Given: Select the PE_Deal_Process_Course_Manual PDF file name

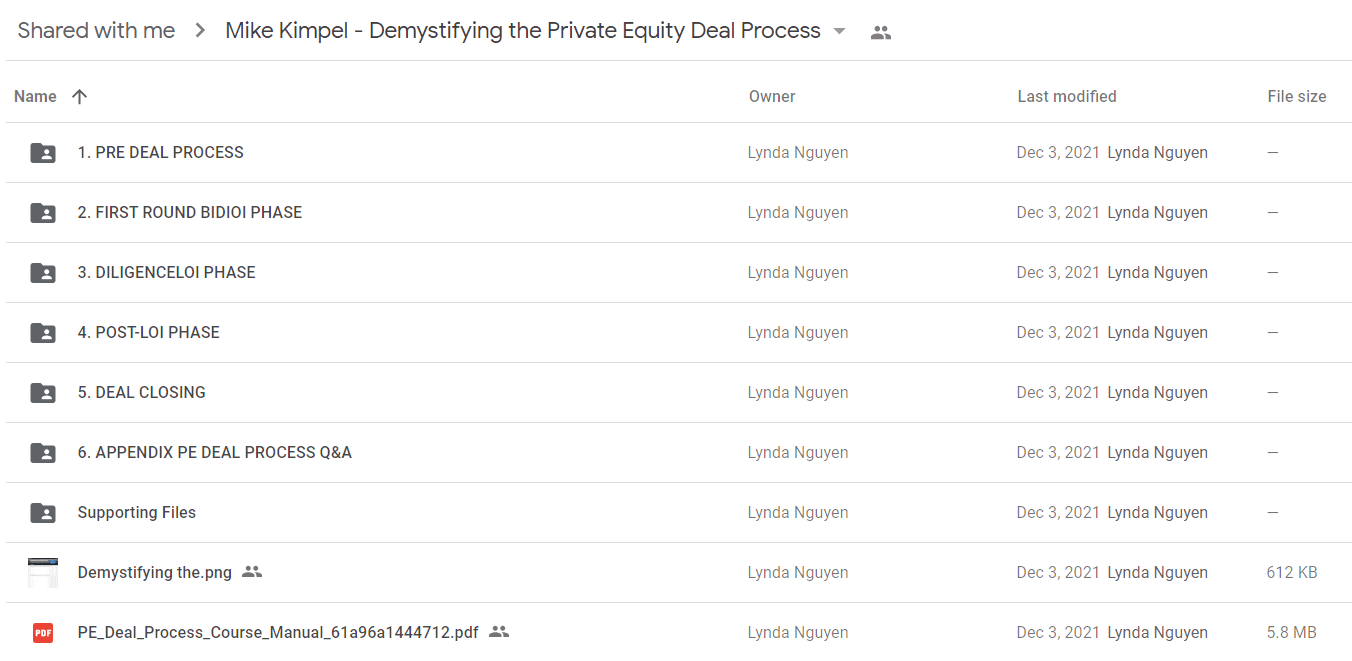Looking at the screenshot, I should [278, 632].
